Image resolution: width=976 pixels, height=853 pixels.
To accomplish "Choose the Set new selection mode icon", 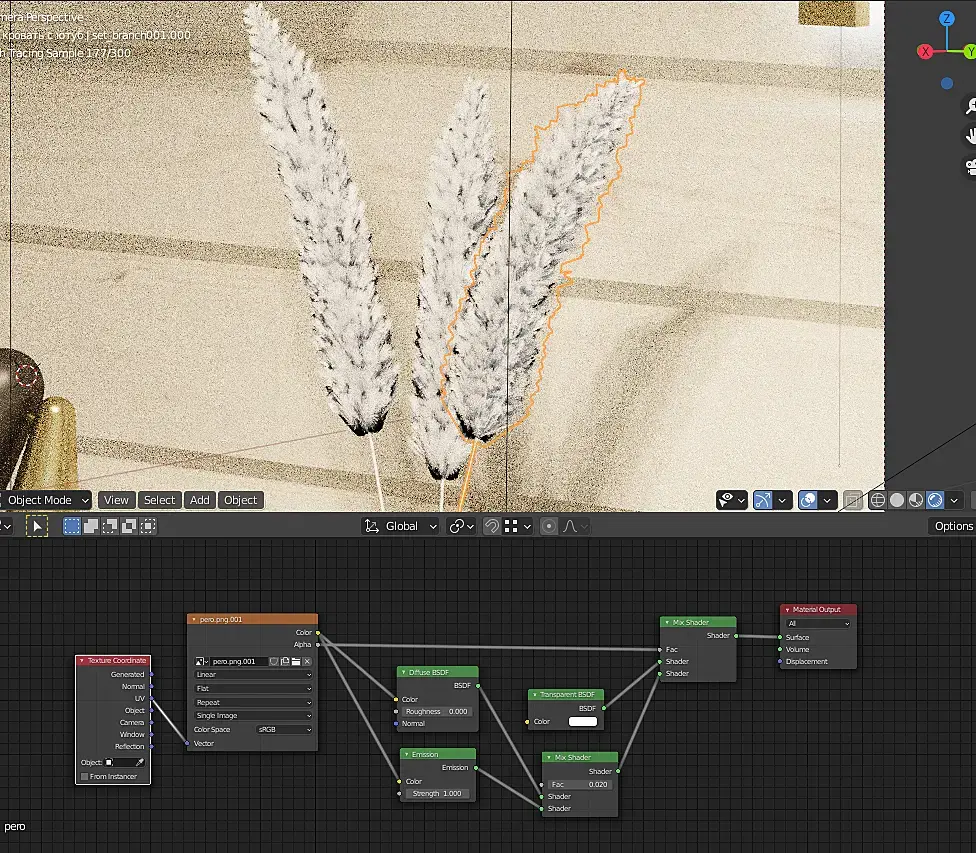I will pos(72,527).
